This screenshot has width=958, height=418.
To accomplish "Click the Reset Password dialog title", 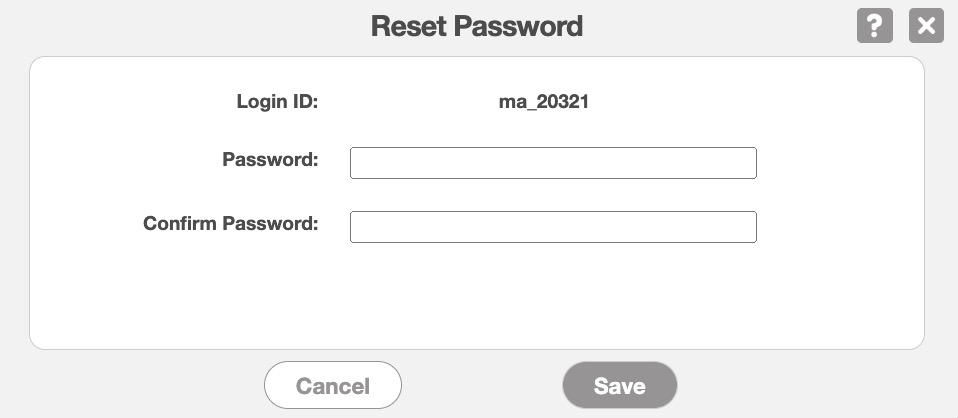I will pos(476,26).
